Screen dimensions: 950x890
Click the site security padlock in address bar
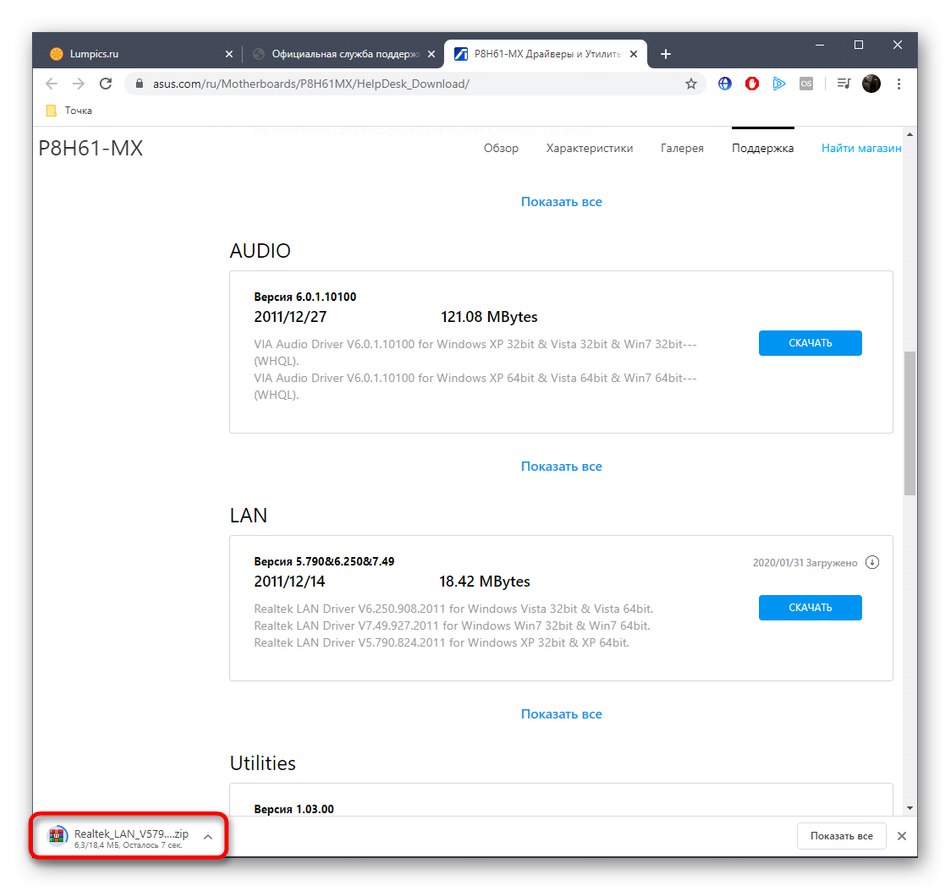tap(139, 84)
